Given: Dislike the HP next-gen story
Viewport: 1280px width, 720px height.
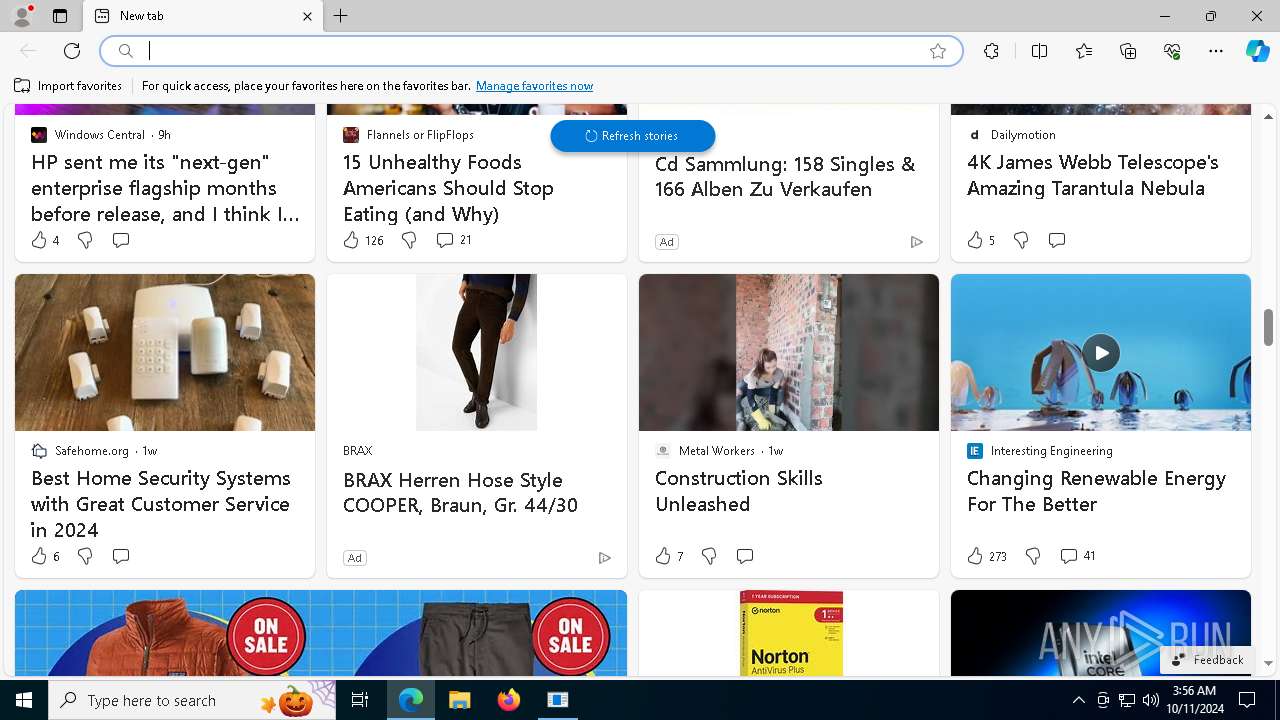Looking at the screenshot, I should coord(85,240).
